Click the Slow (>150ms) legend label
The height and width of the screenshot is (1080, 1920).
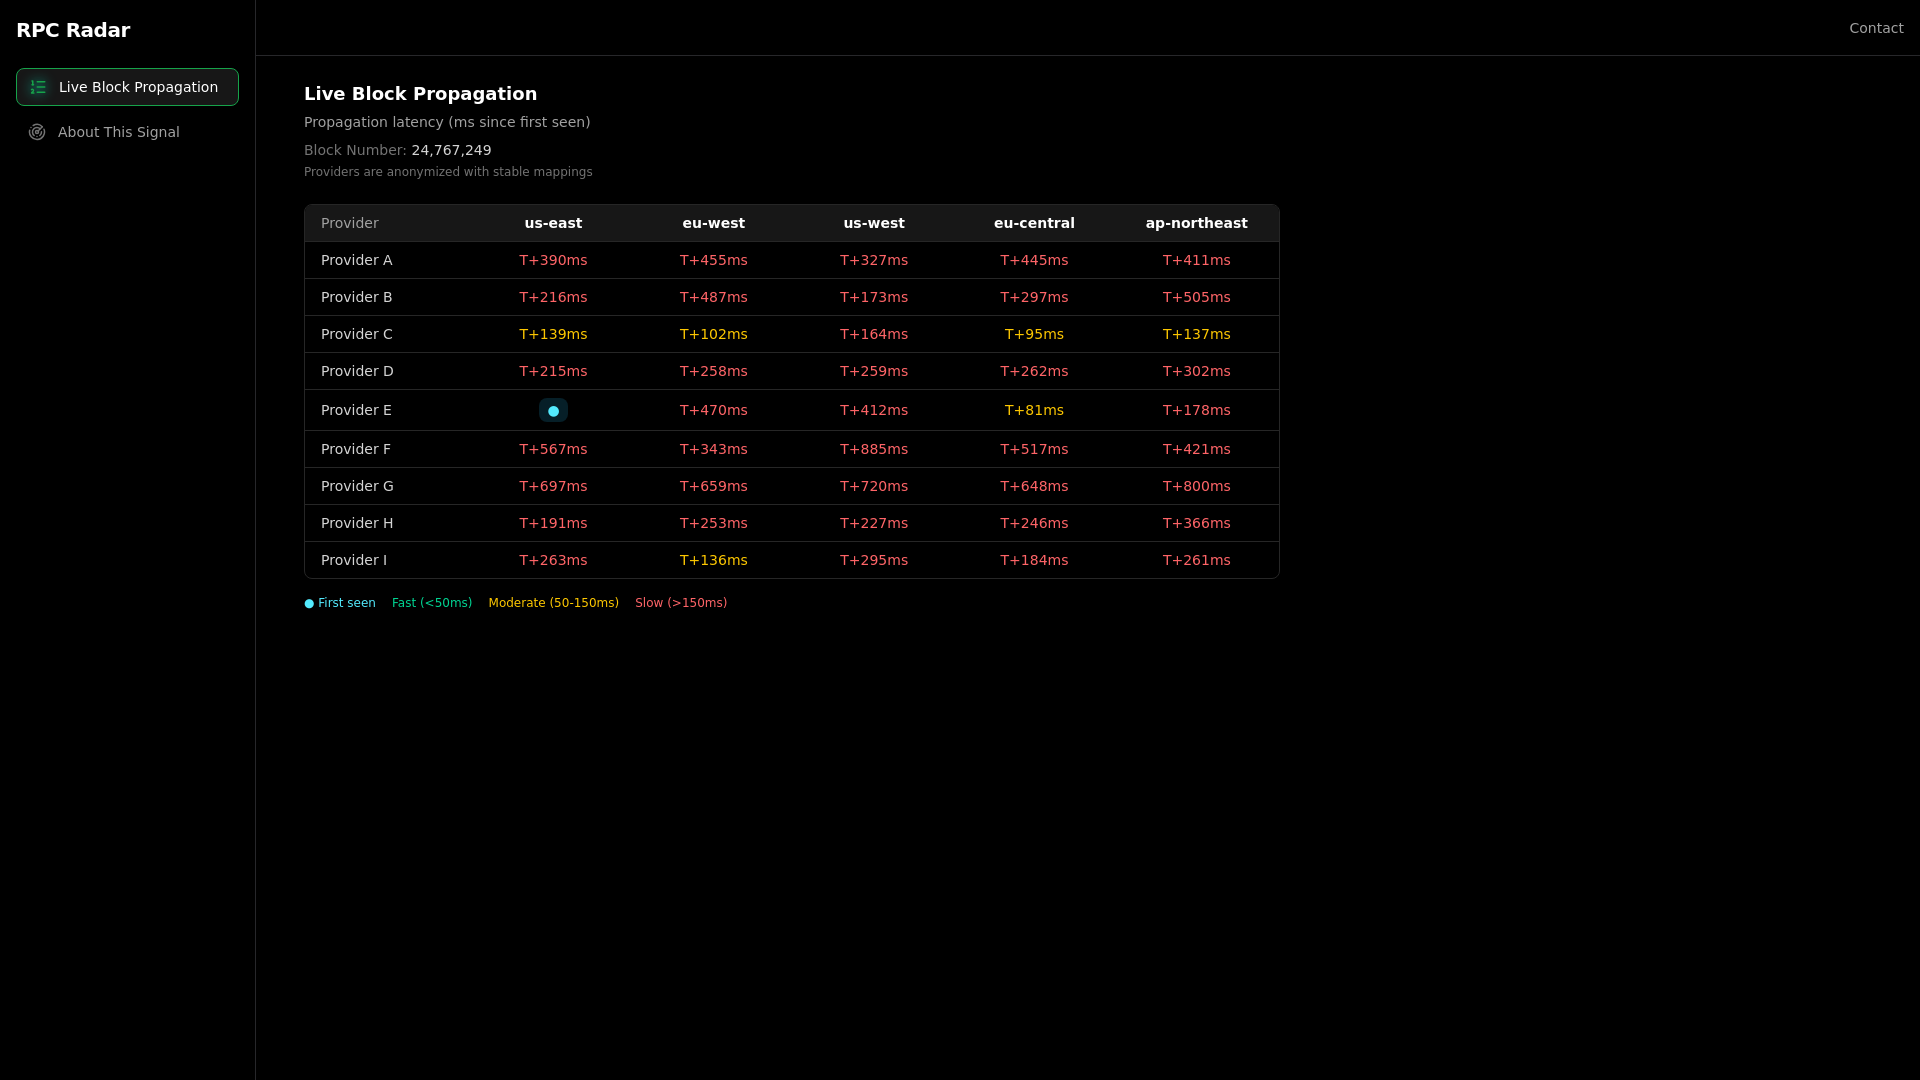pos(681,603)
